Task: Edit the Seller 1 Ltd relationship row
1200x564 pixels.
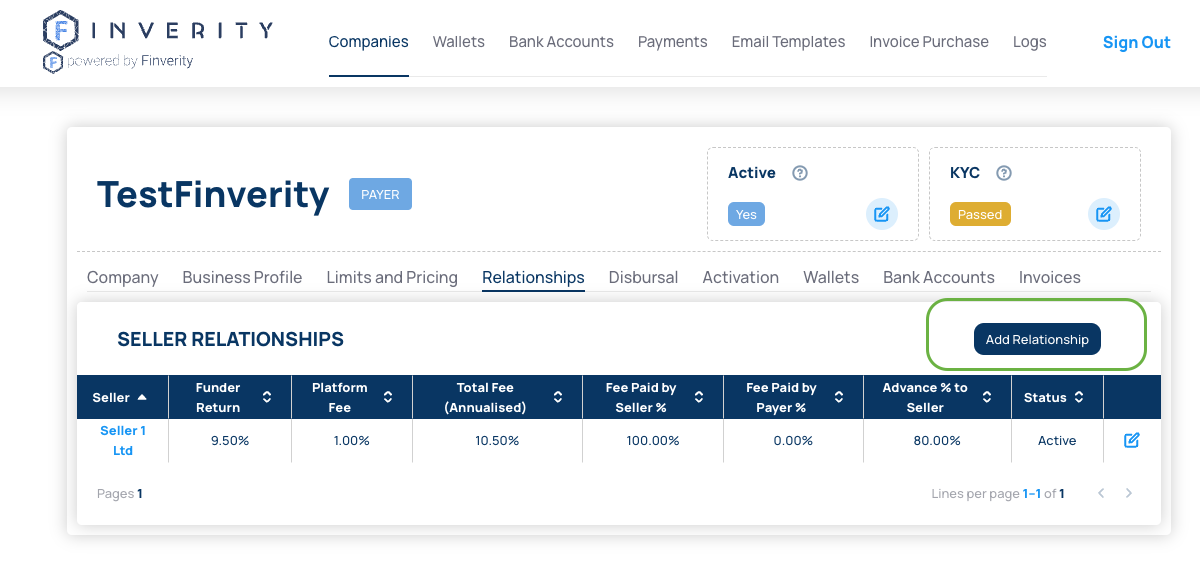Action: click(x=1131, y=440)
